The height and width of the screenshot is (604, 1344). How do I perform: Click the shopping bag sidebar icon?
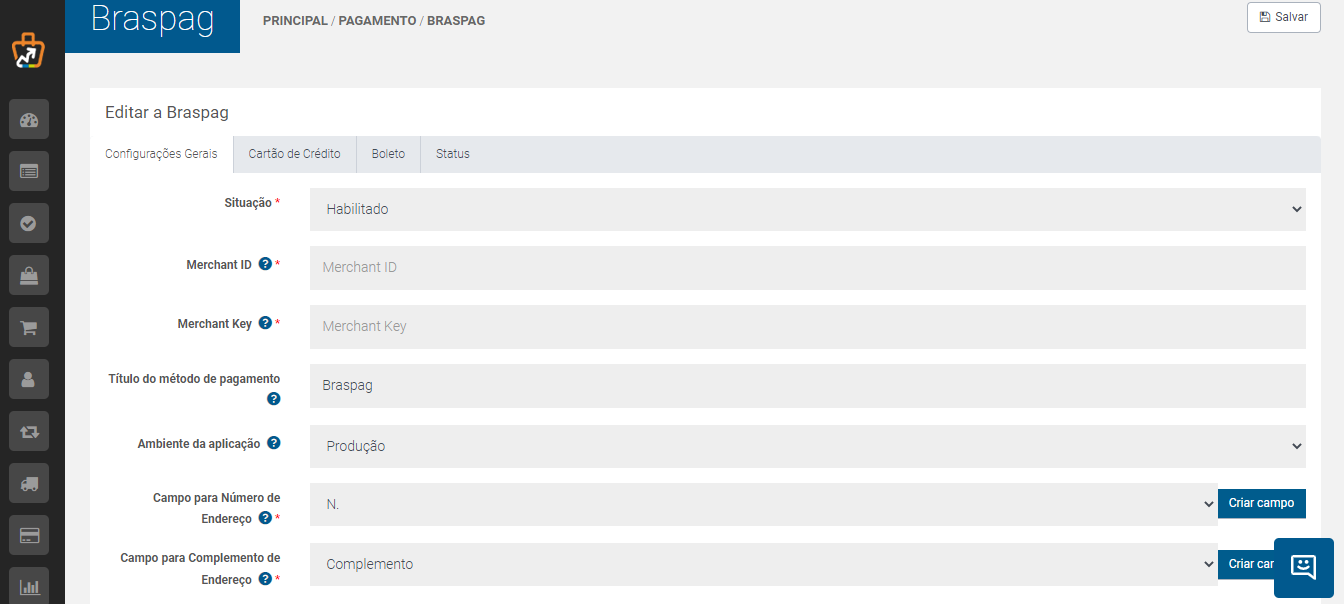[29, 274]
